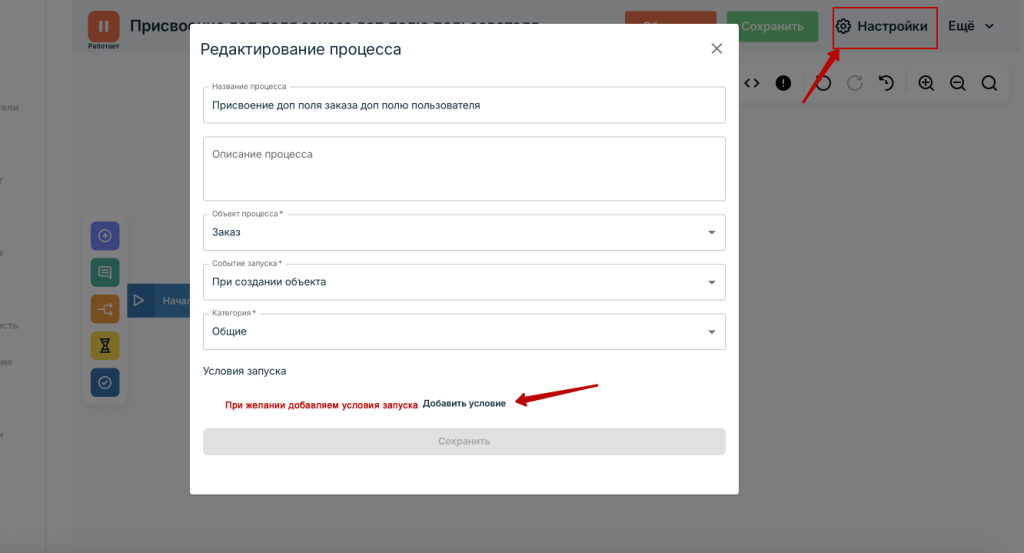Select the purple arrow-circle block tool

click(105, 236)
